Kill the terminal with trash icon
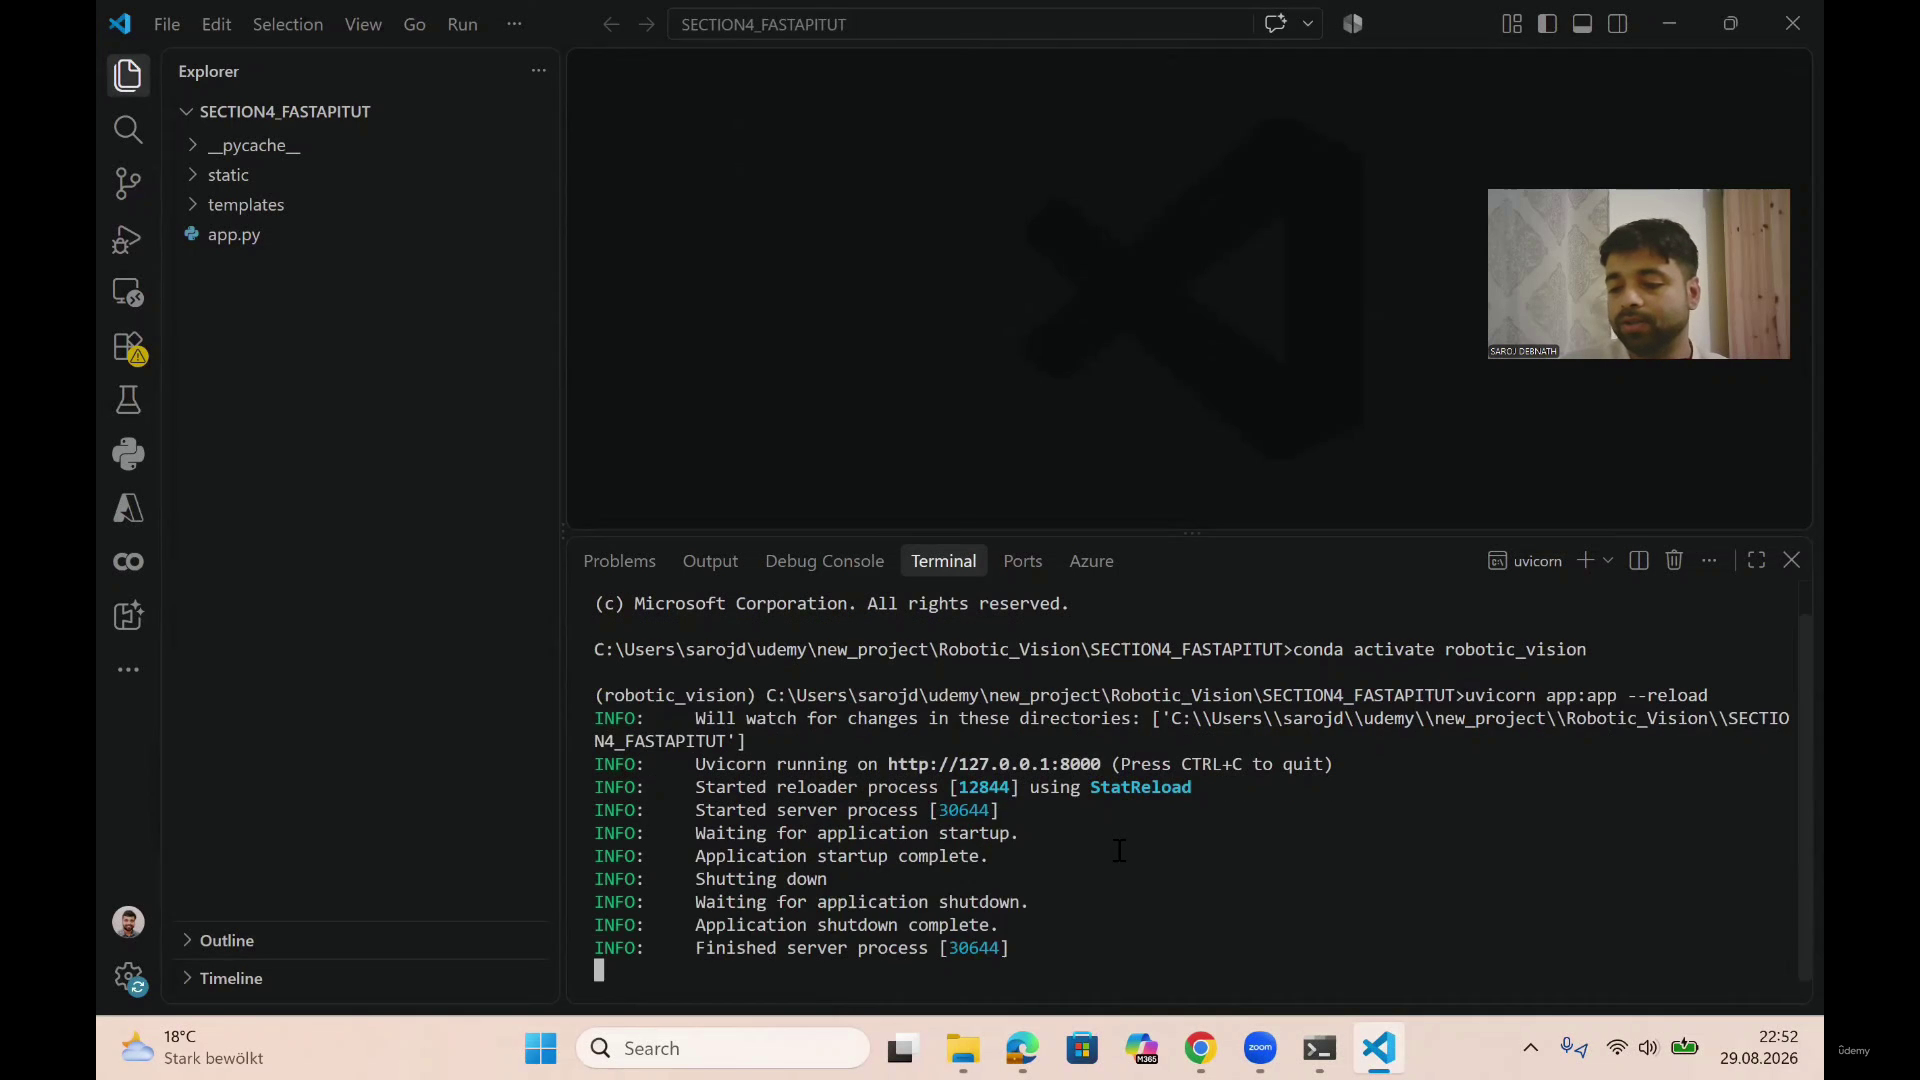 tap(1674, 560)
